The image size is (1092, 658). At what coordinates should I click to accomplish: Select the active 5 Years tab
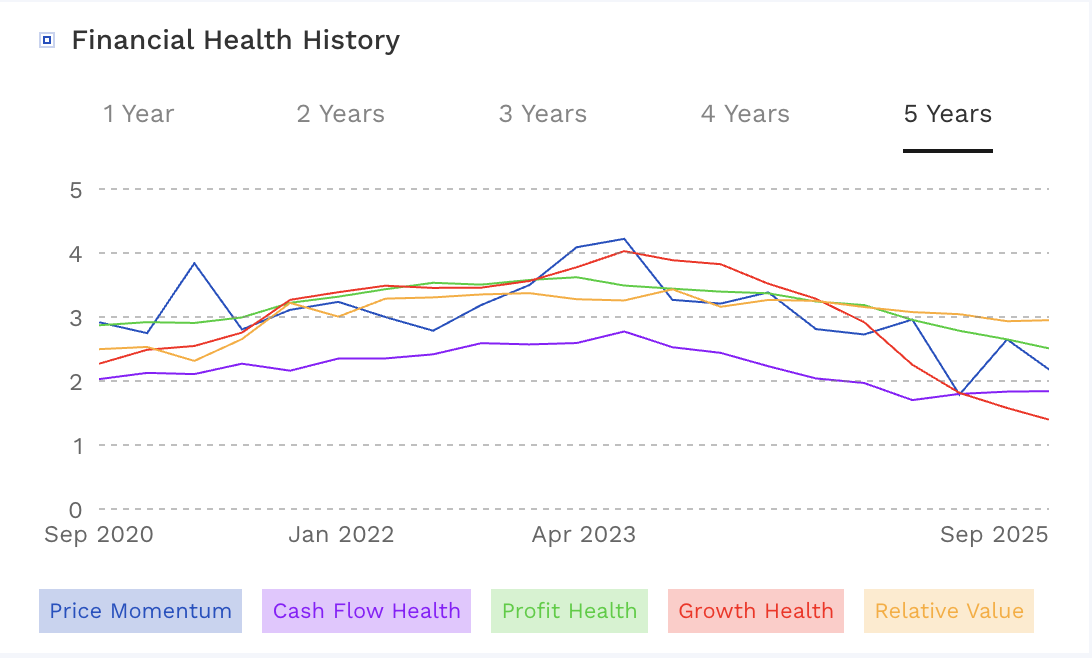pyautogui.click(x=947, y=114)
